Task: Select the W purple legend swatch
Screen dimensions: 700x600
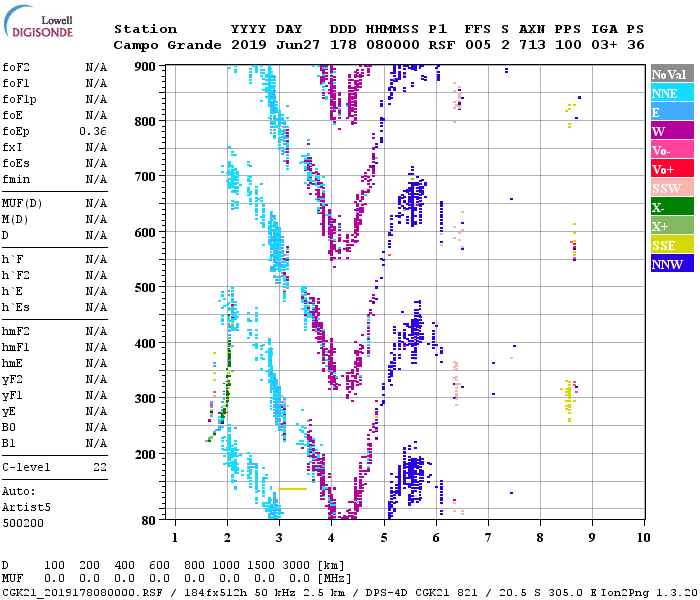Action: pyautogui.click(x=672, y=131)
